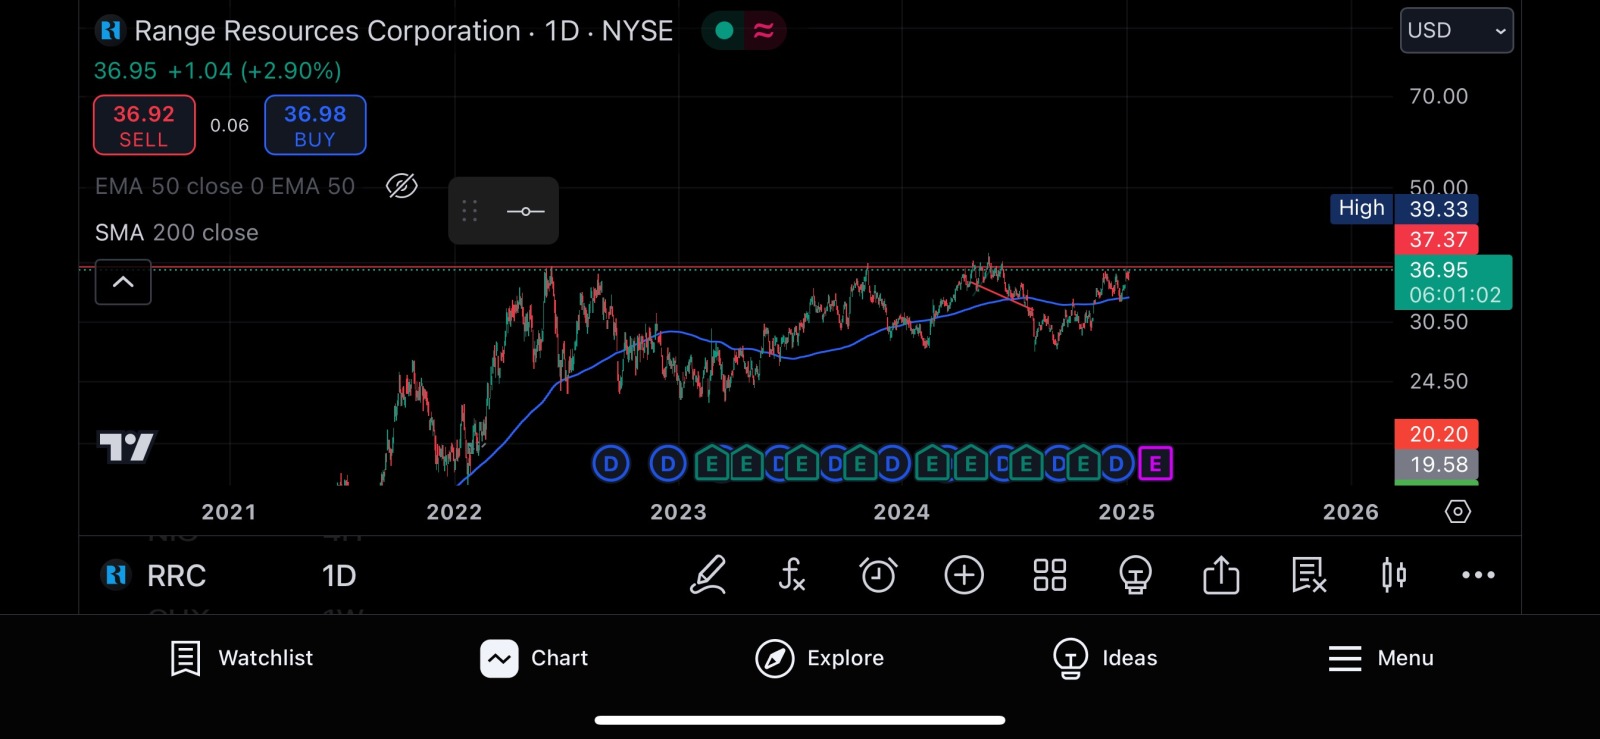Tap the 2022 label on time axis
The height and width of the screenshot is (739, 1600).
pos(455,512)
